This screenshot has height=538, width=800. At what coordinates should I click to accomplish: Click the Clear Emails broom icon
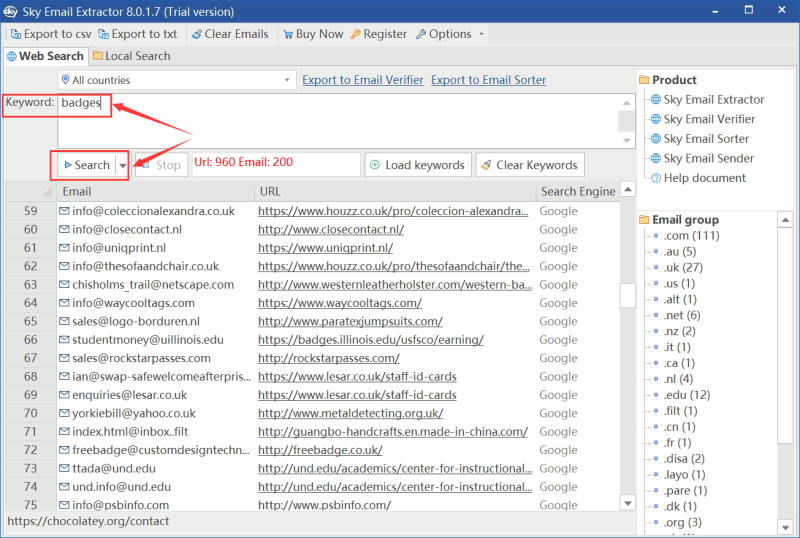(196, 34)
